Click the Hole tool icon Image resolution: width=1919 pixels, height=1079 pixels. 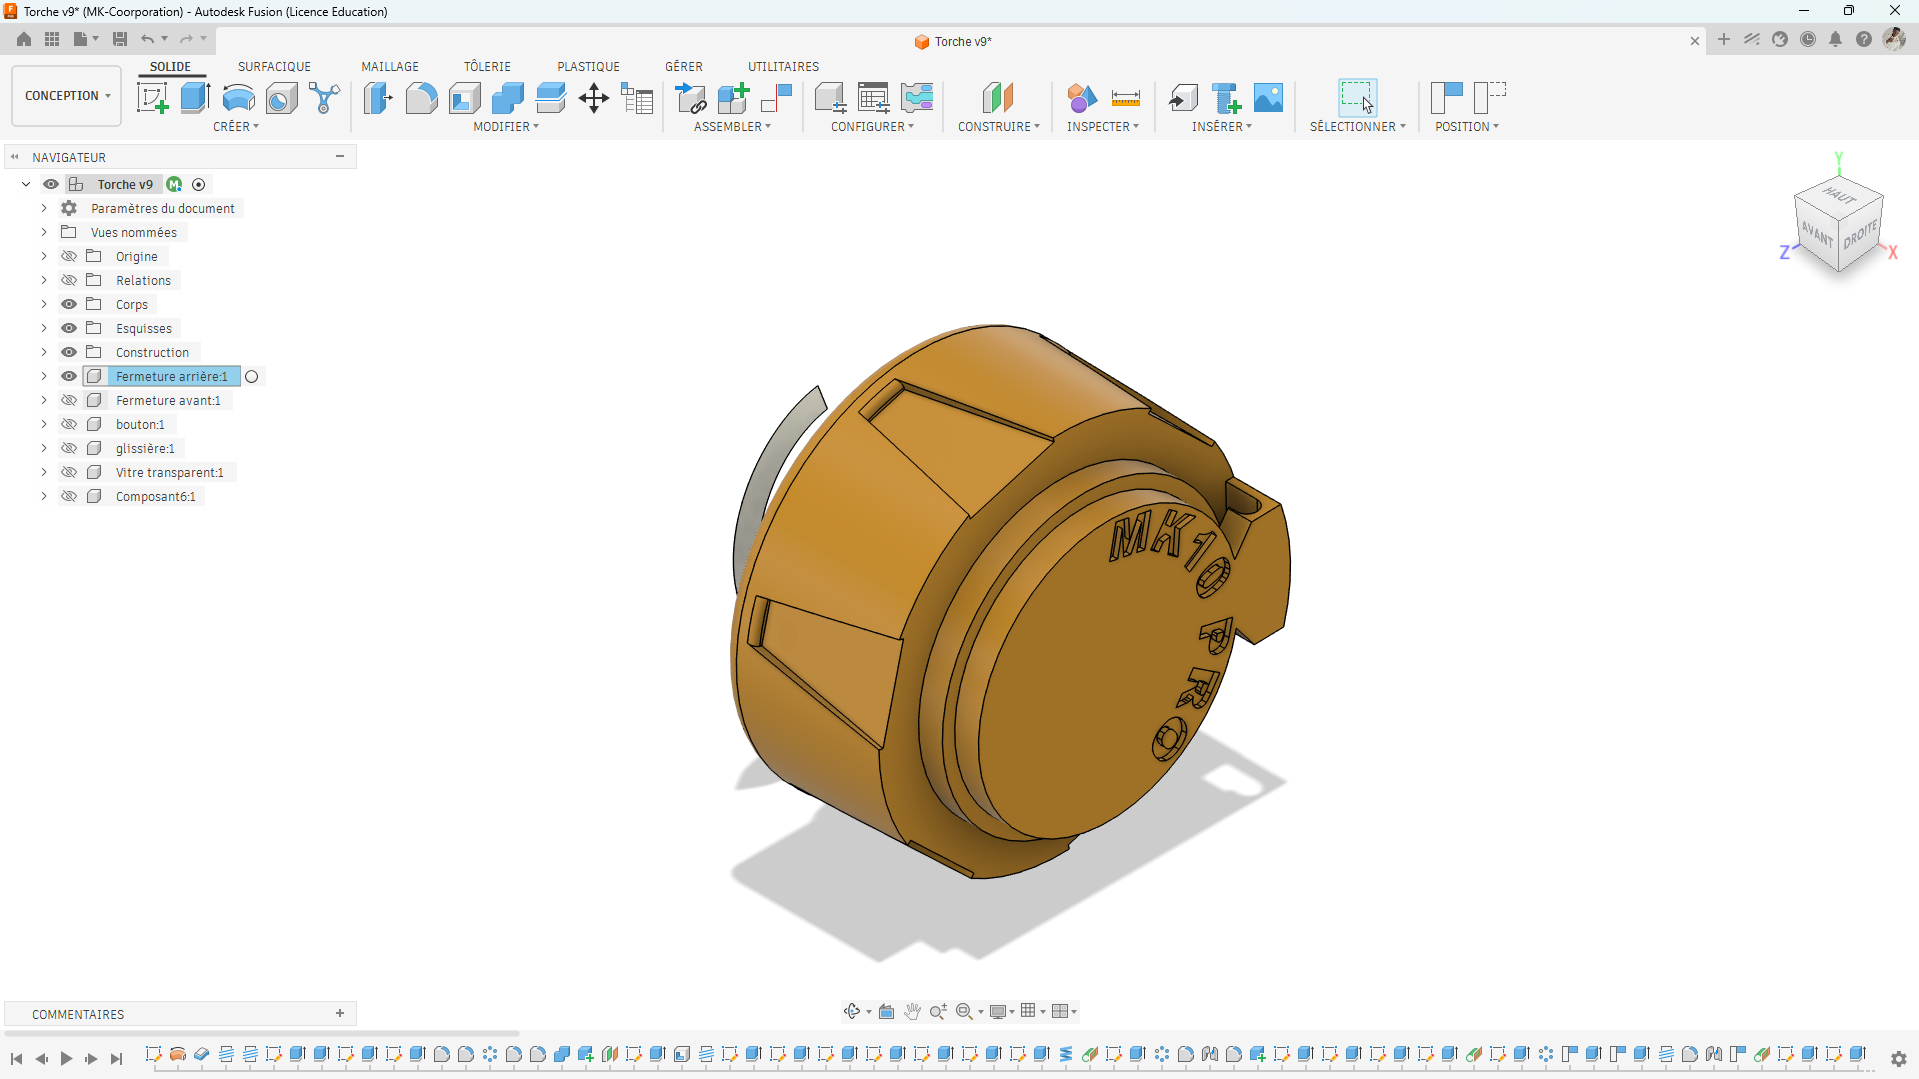point(282,98)
